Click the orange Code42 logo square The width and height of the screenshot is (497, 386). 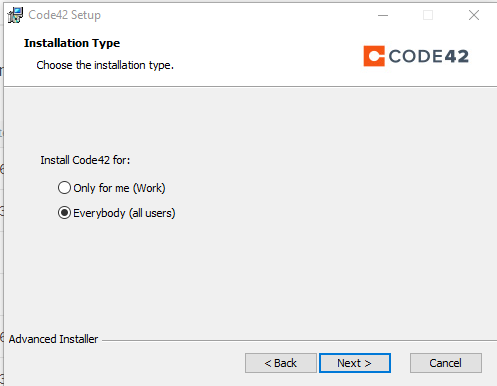tap(374, 56)
